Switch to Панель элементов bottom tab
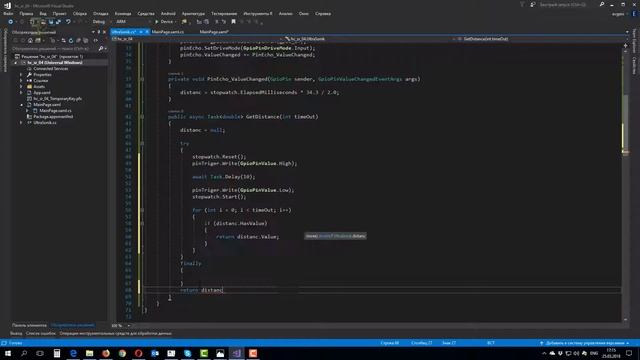 [x=29, y=325]
